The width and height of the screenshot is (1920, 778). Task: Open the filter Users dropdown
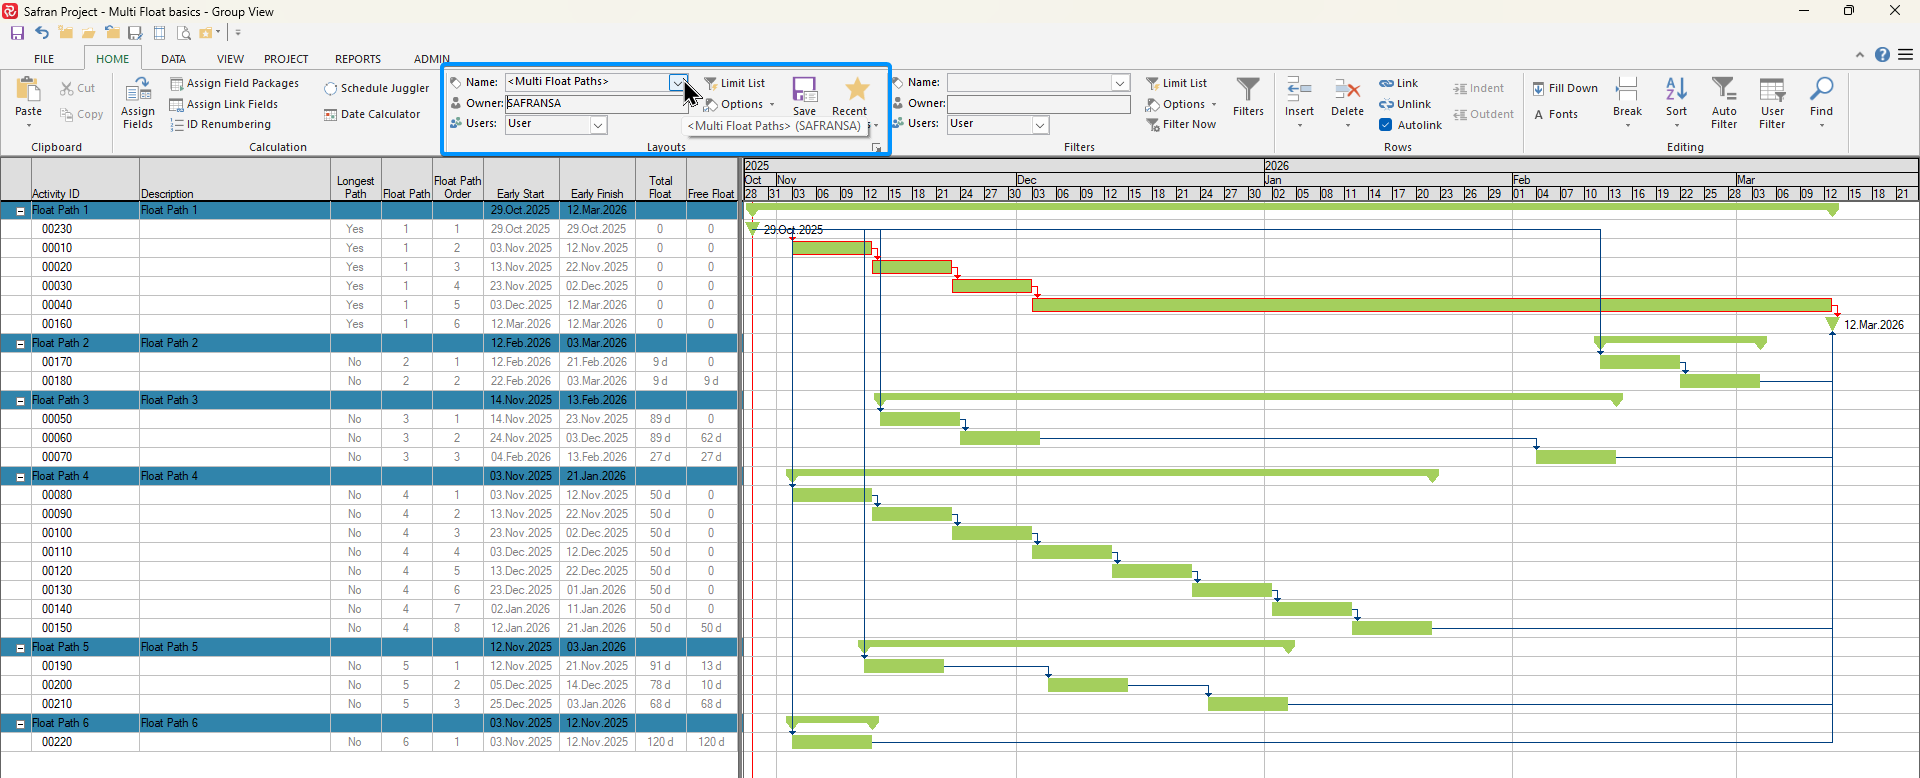click(x=1040, y=125)
